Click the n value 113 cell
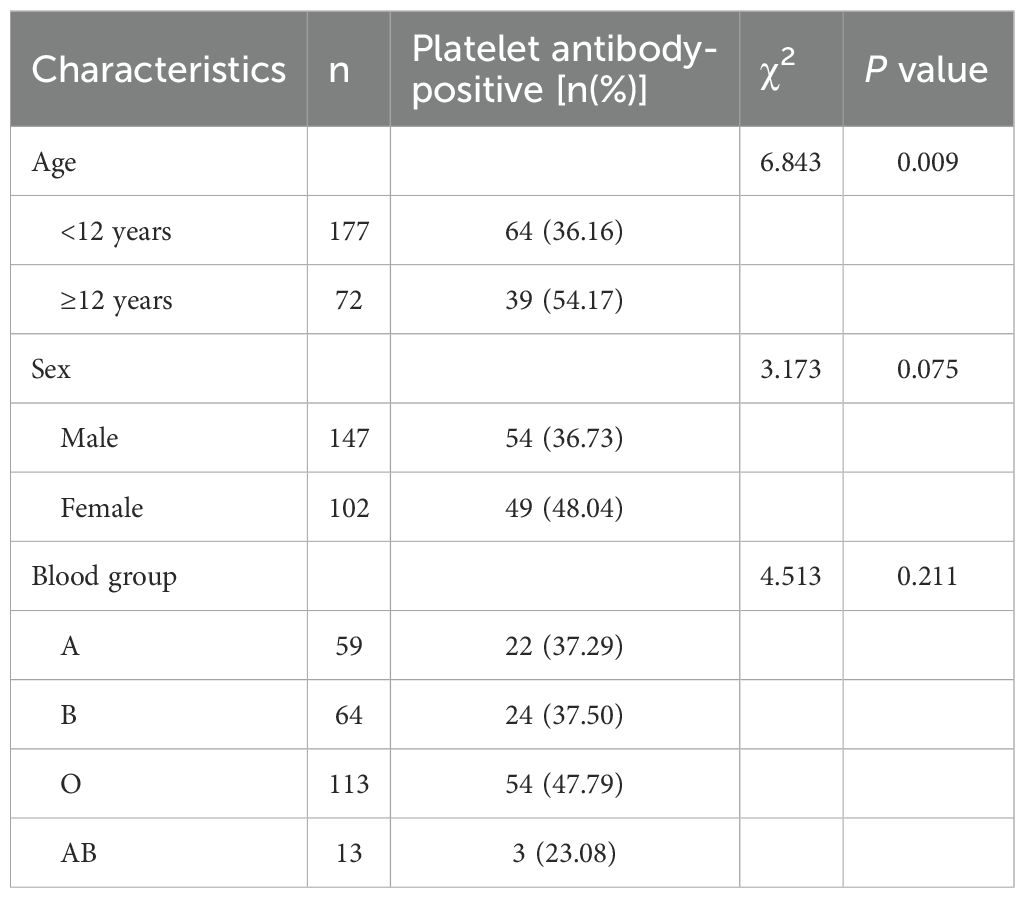The image size is (1025, 898). coord(348,784)
